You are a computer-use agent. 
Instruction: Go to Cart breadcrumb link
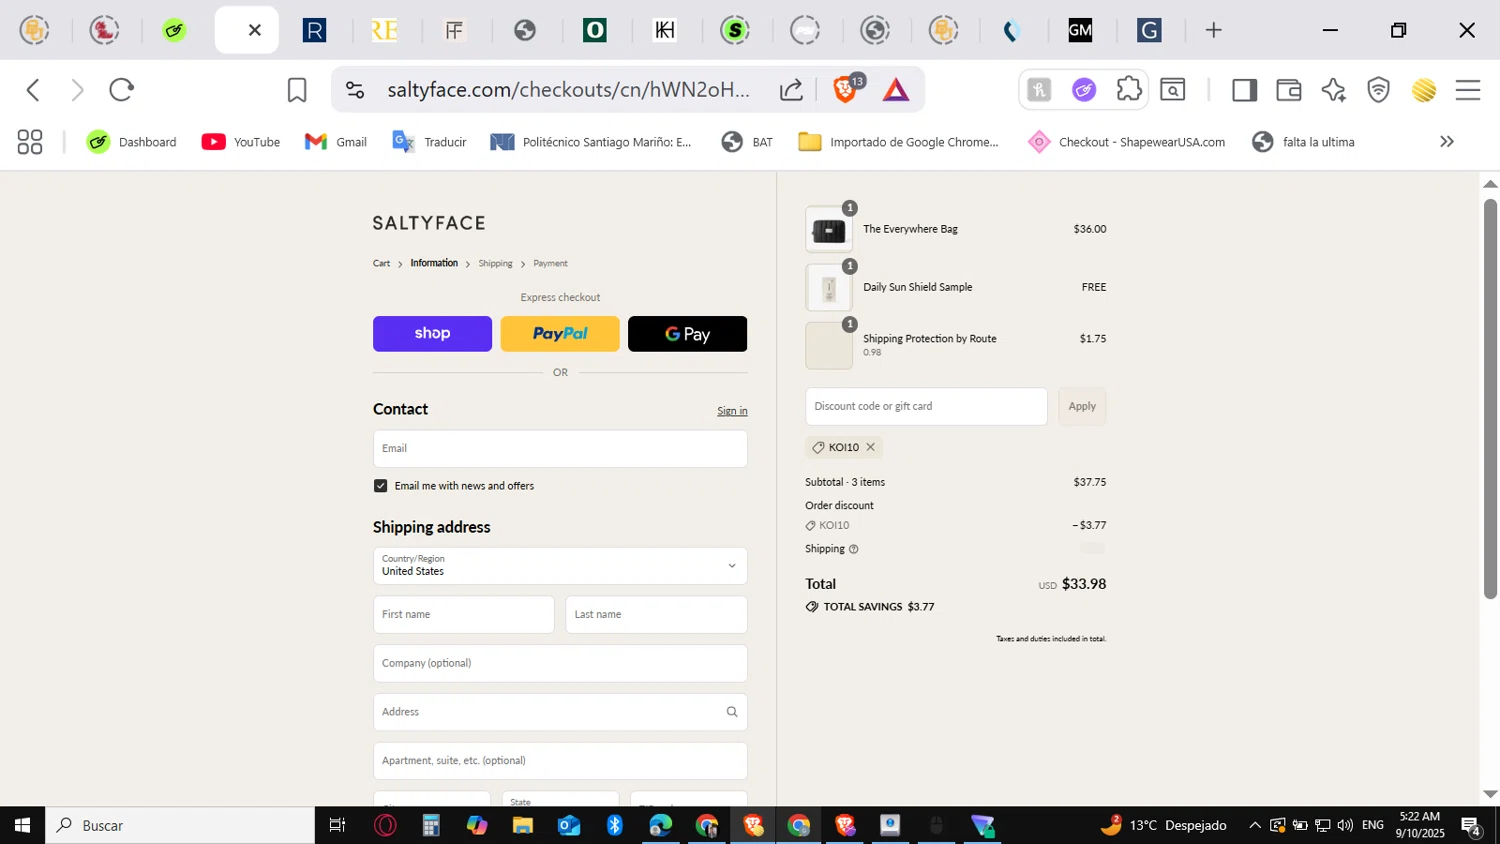(x=381, y=263)
